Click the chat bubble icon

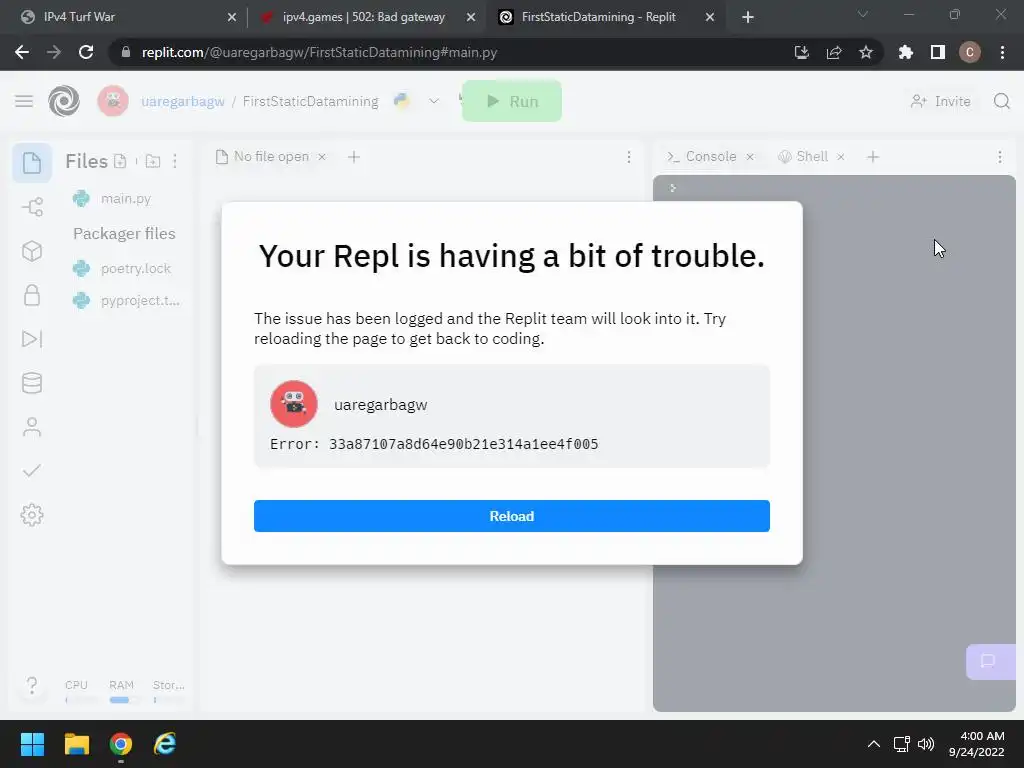click(989, 662)
